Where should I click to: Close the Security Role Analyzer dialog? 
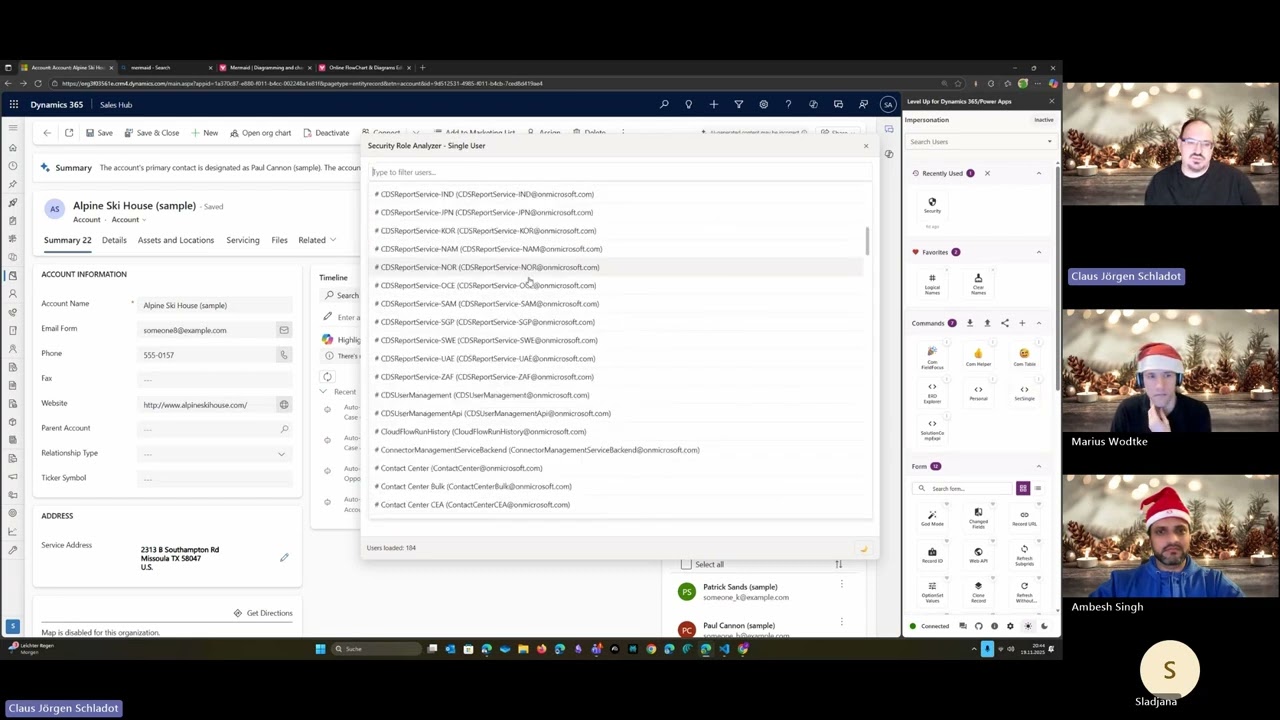coord(866,146)
